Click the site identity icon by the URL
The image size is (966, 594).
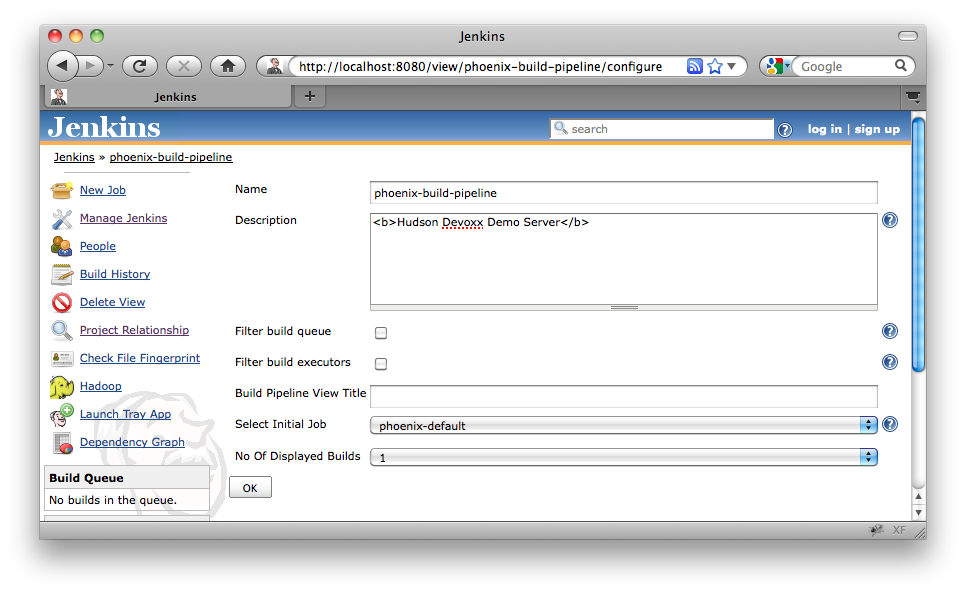[274, 66]
